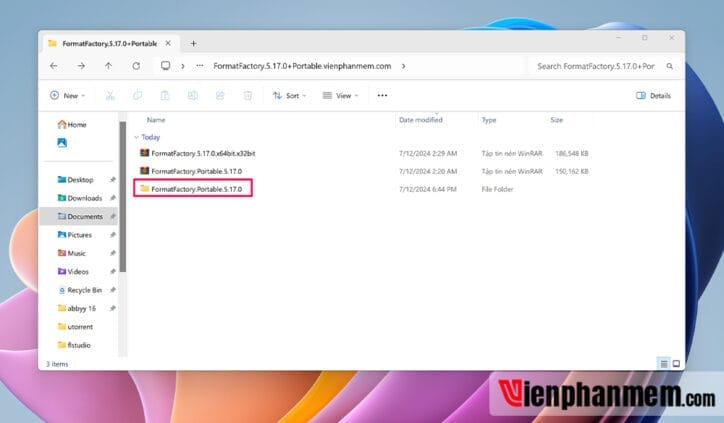The height and width of the screenshot is (423, 724).
Task: Open the New item dropdown
Action: [x=67, y=96]
